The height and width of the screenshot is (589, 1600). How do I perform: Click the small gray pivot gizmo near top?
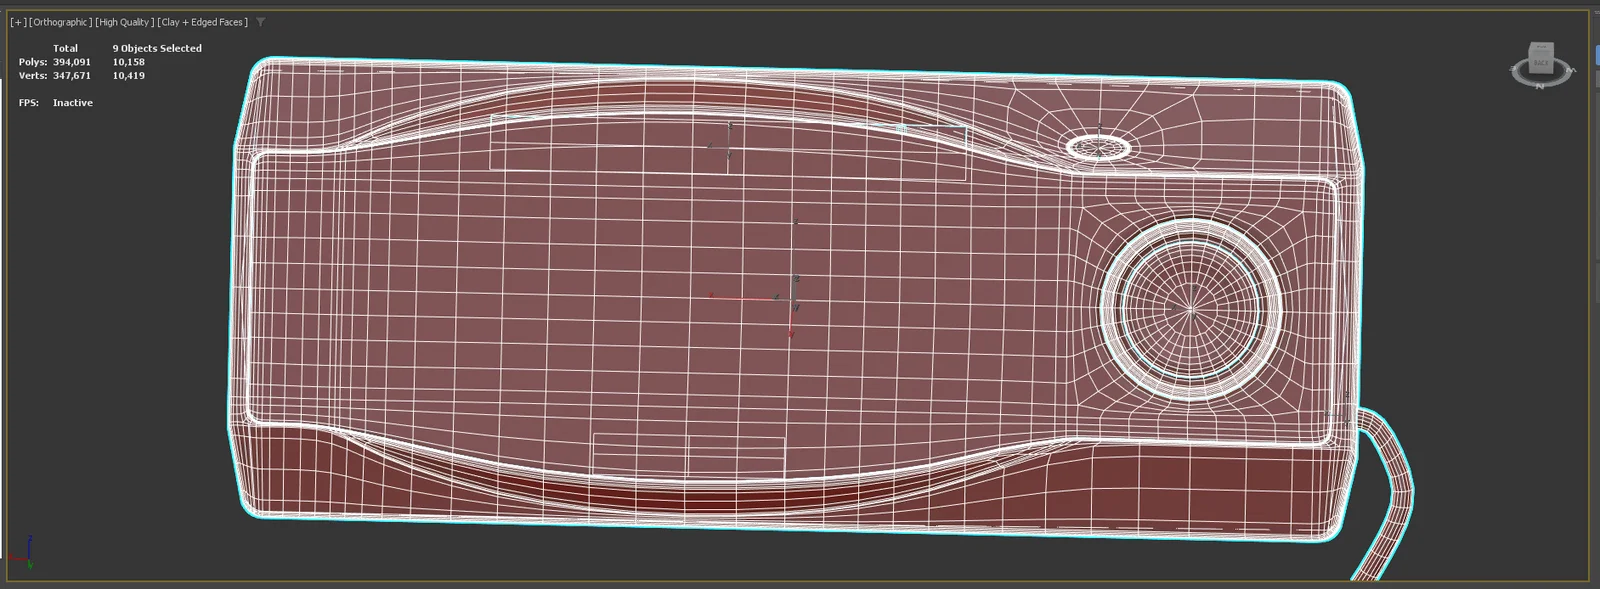coord(723,145)
